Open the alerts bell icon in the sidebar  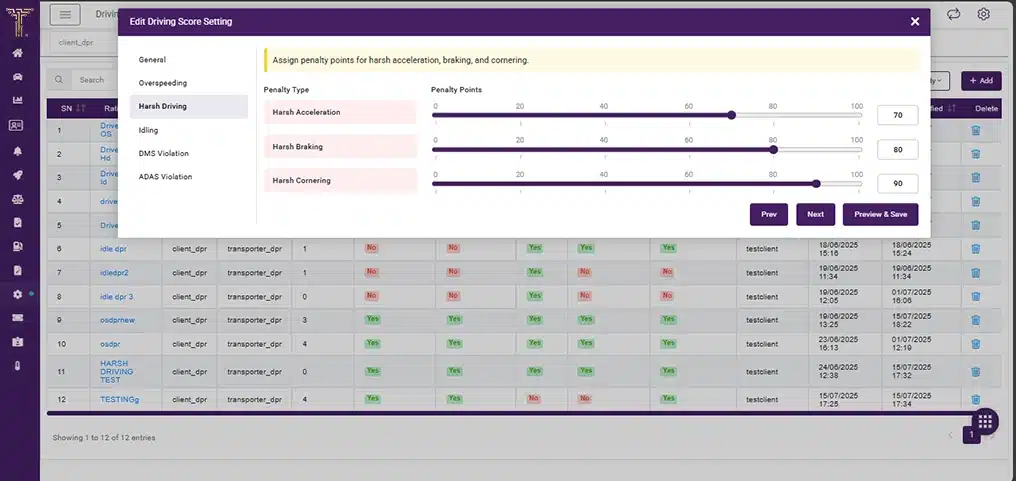[17, 150]
